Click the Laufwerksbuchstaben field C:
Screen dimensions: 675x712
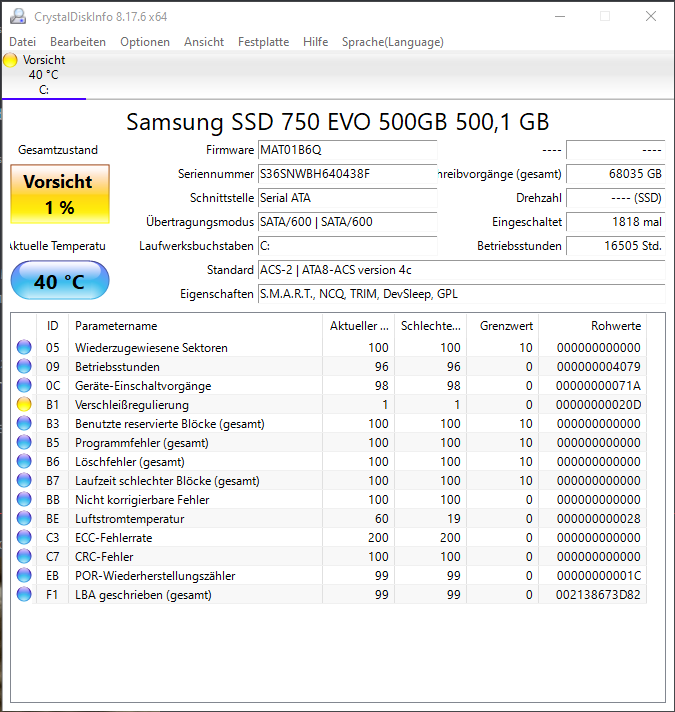coord(348,246)
